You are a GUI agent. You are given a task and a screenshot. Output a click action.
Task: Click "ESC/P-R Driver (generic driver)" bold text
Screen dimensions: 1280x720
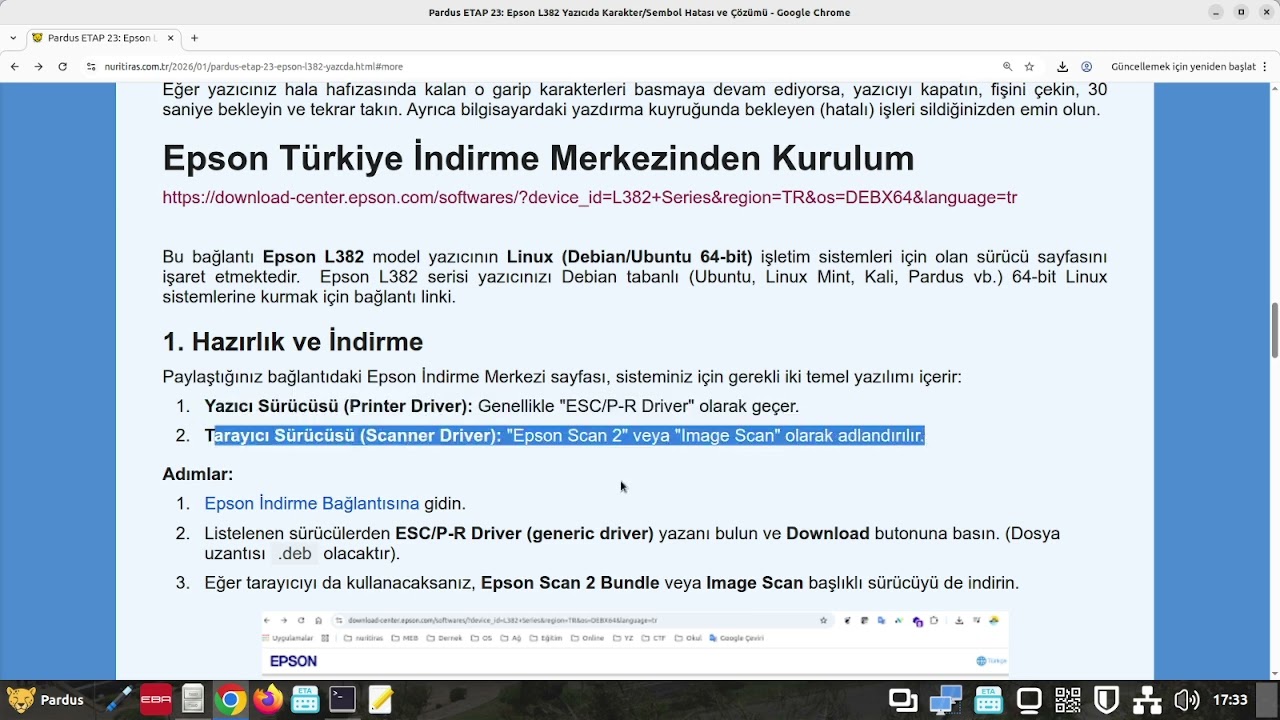click(x=524, y=533)
